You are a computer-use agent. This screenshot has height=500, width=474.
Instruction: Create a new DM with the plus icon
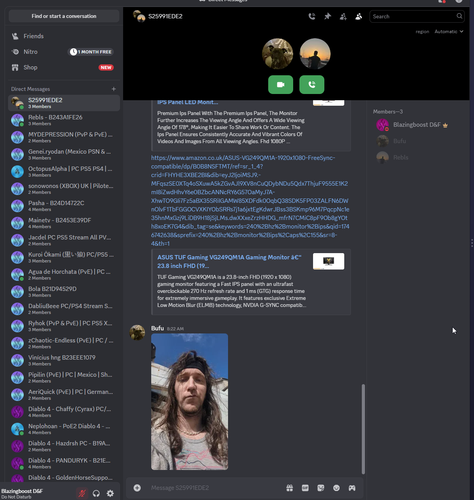pos(114,89)
